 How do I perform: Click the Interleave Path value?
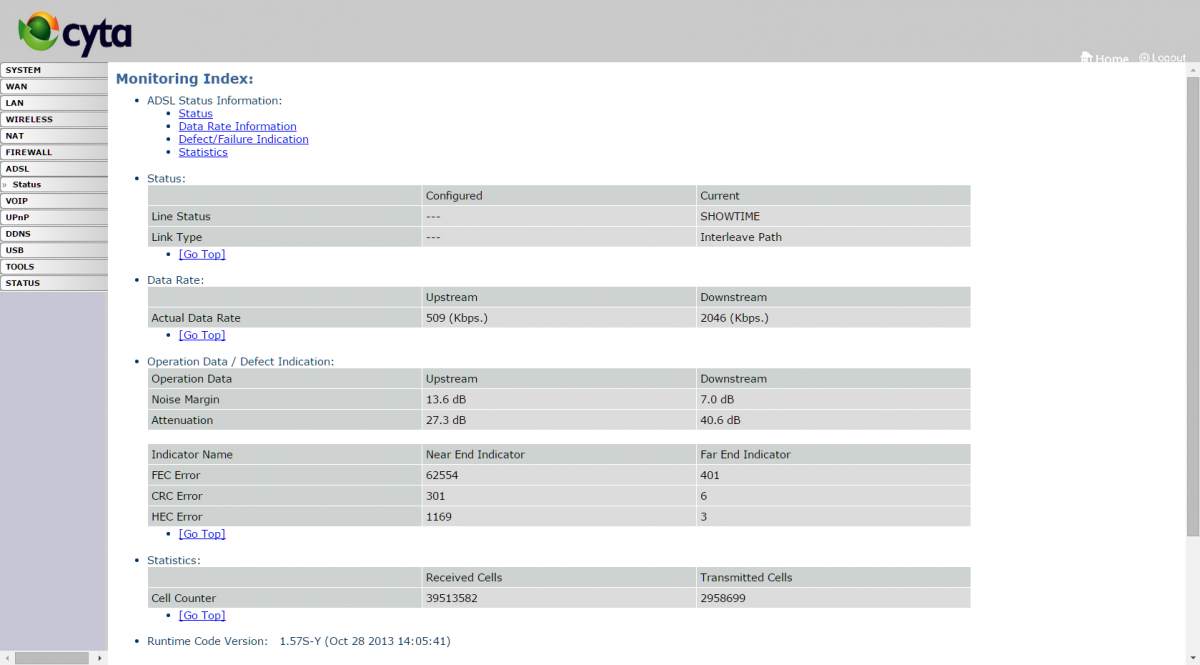tap(741, 237)
